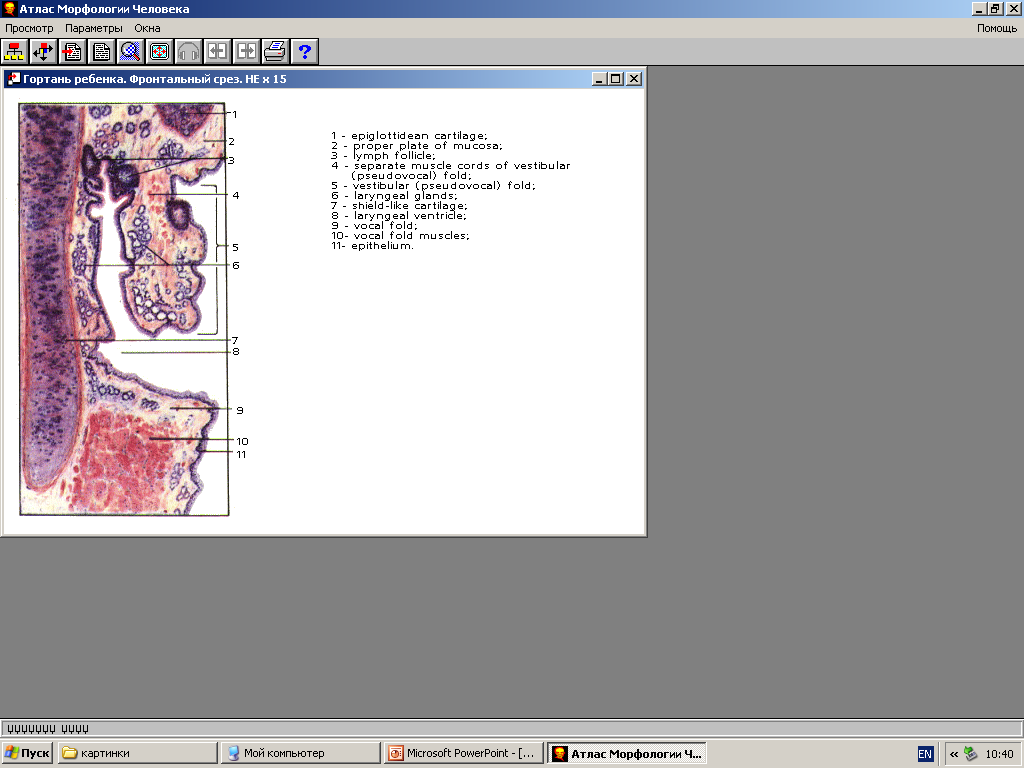Close the Гортань ребенка inner window
The image size is (1024, 768).
click(634, 79)
